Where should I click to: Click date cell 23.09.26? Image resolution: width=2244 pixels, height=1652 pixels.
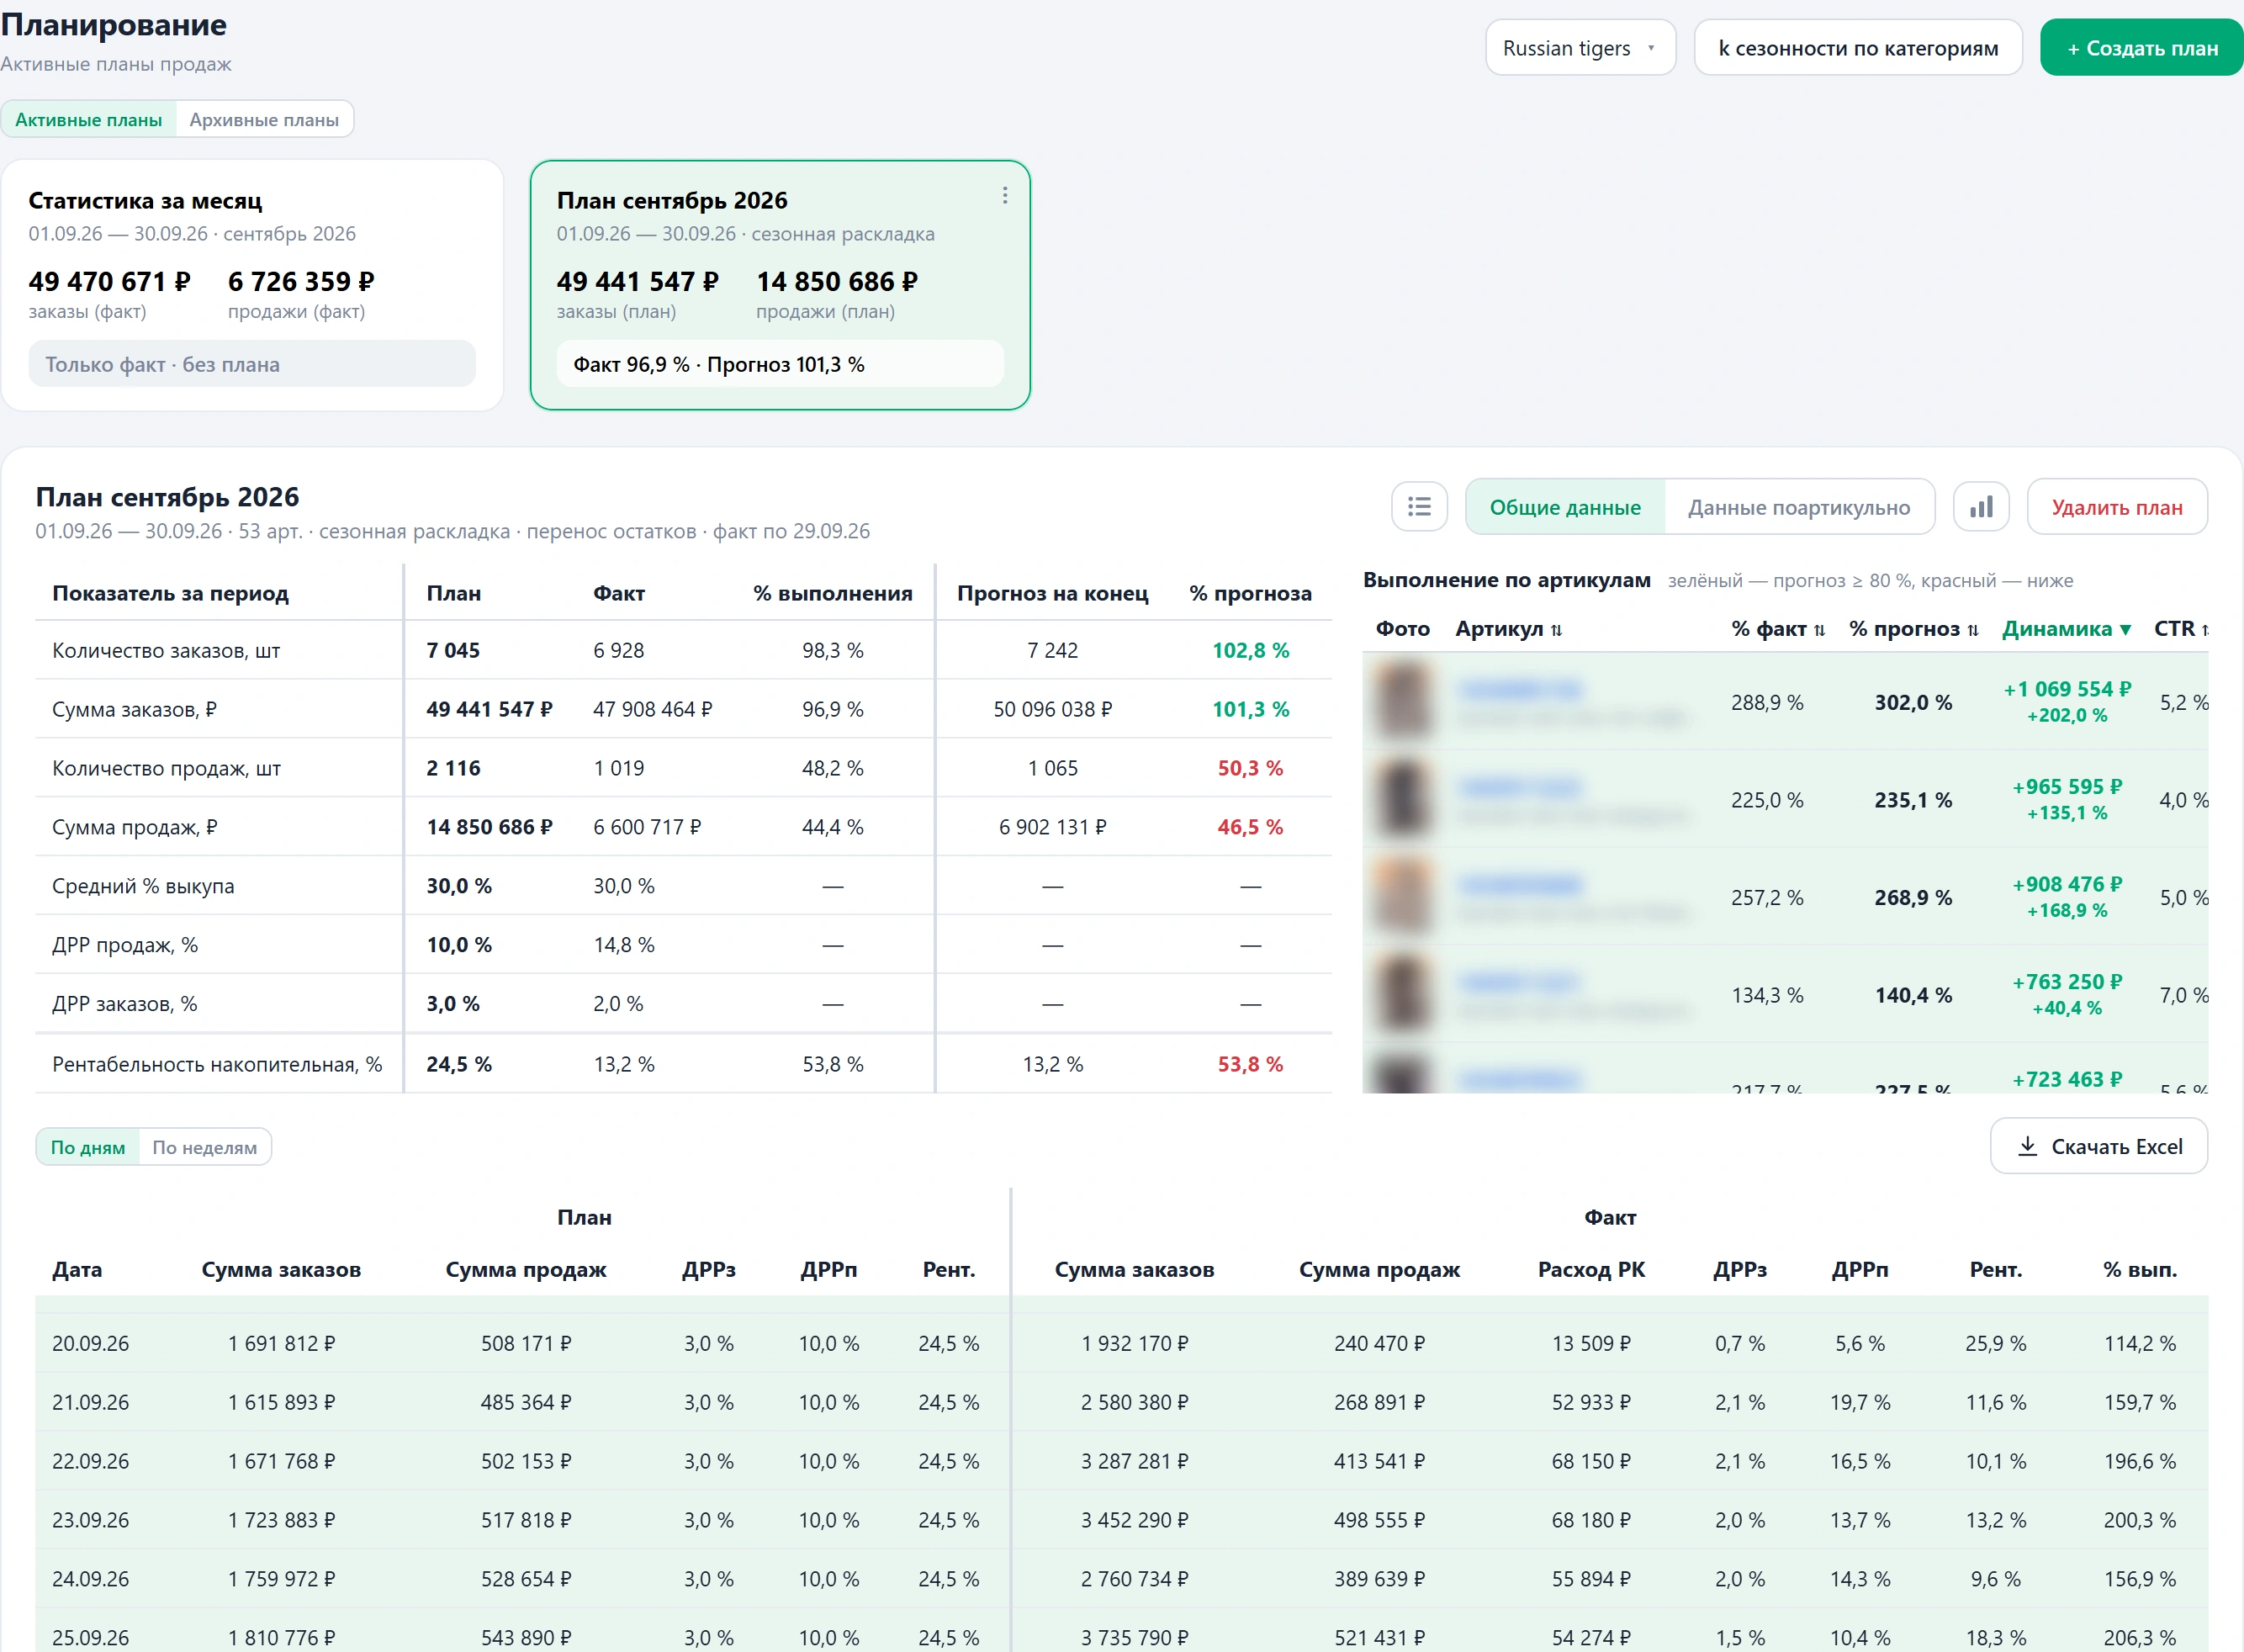[x=90, y=1520]
